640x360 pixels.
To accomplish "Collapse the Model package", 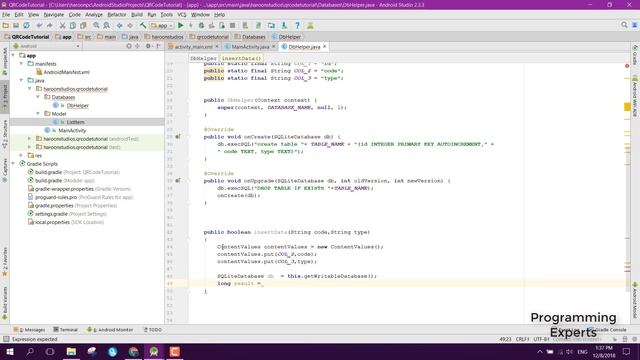I will 38,113.
